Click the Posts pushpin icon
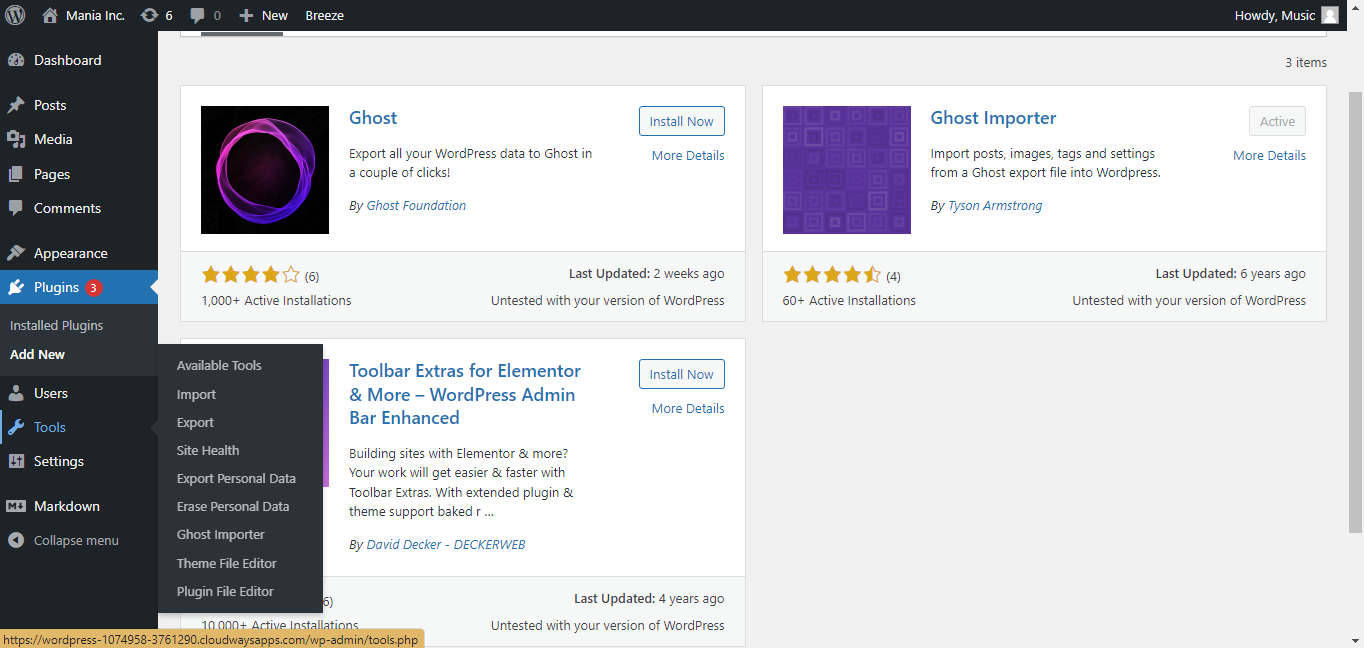Image resolution: width=1364 pixels, height=648 pixels. (16, 105)
